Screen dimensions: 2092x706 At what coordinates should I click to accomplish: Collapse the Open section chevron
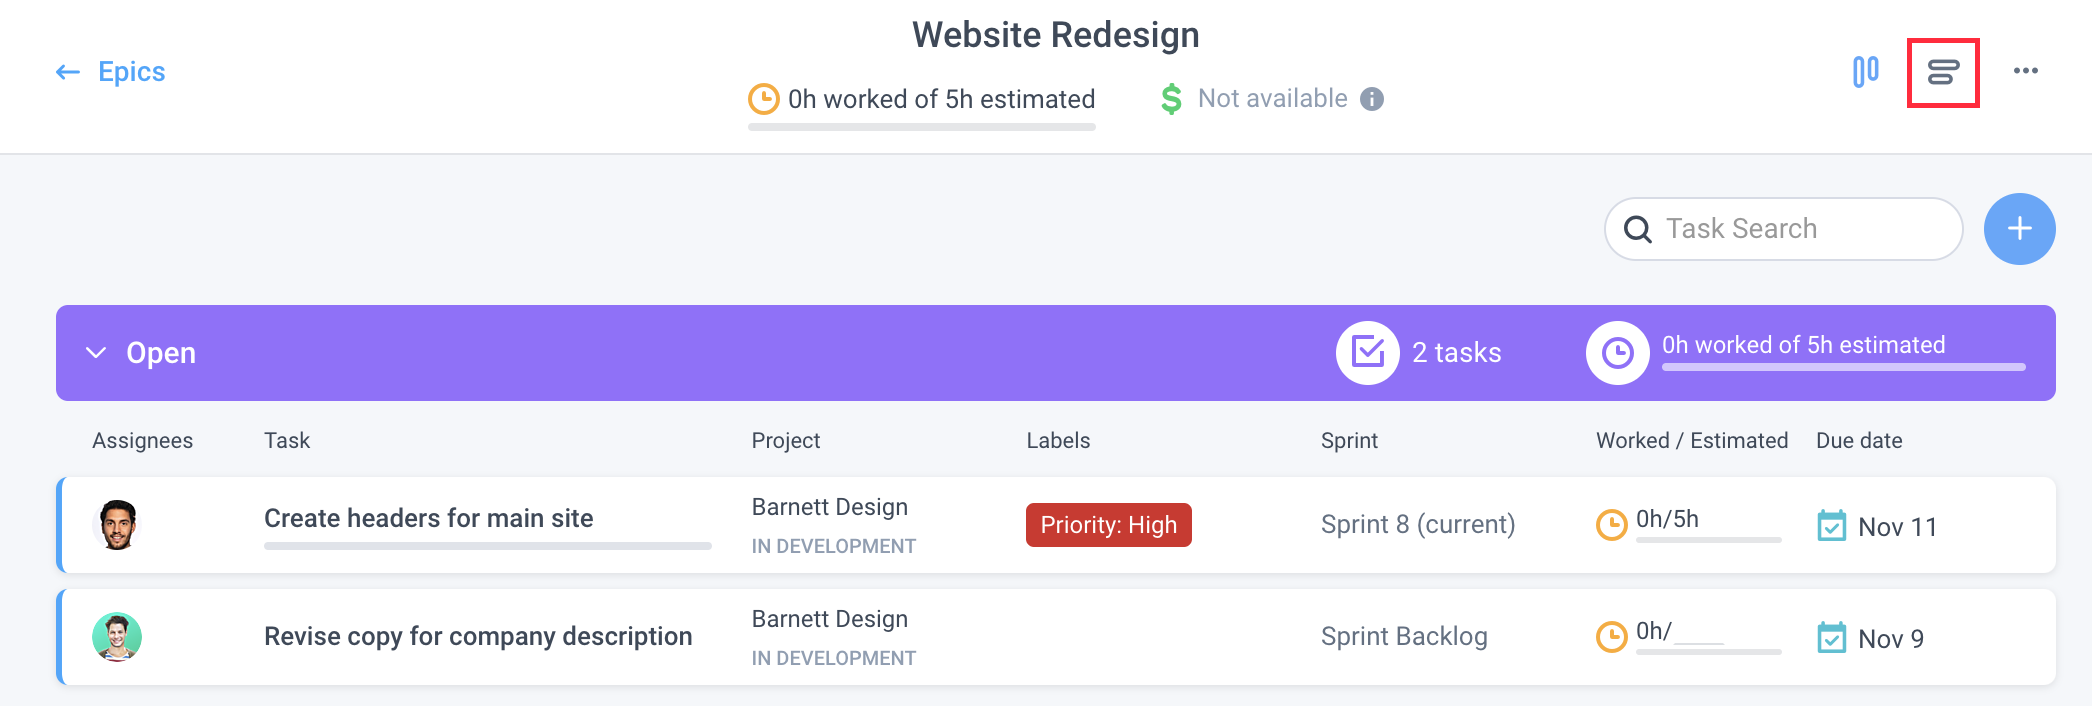(96, 353)
